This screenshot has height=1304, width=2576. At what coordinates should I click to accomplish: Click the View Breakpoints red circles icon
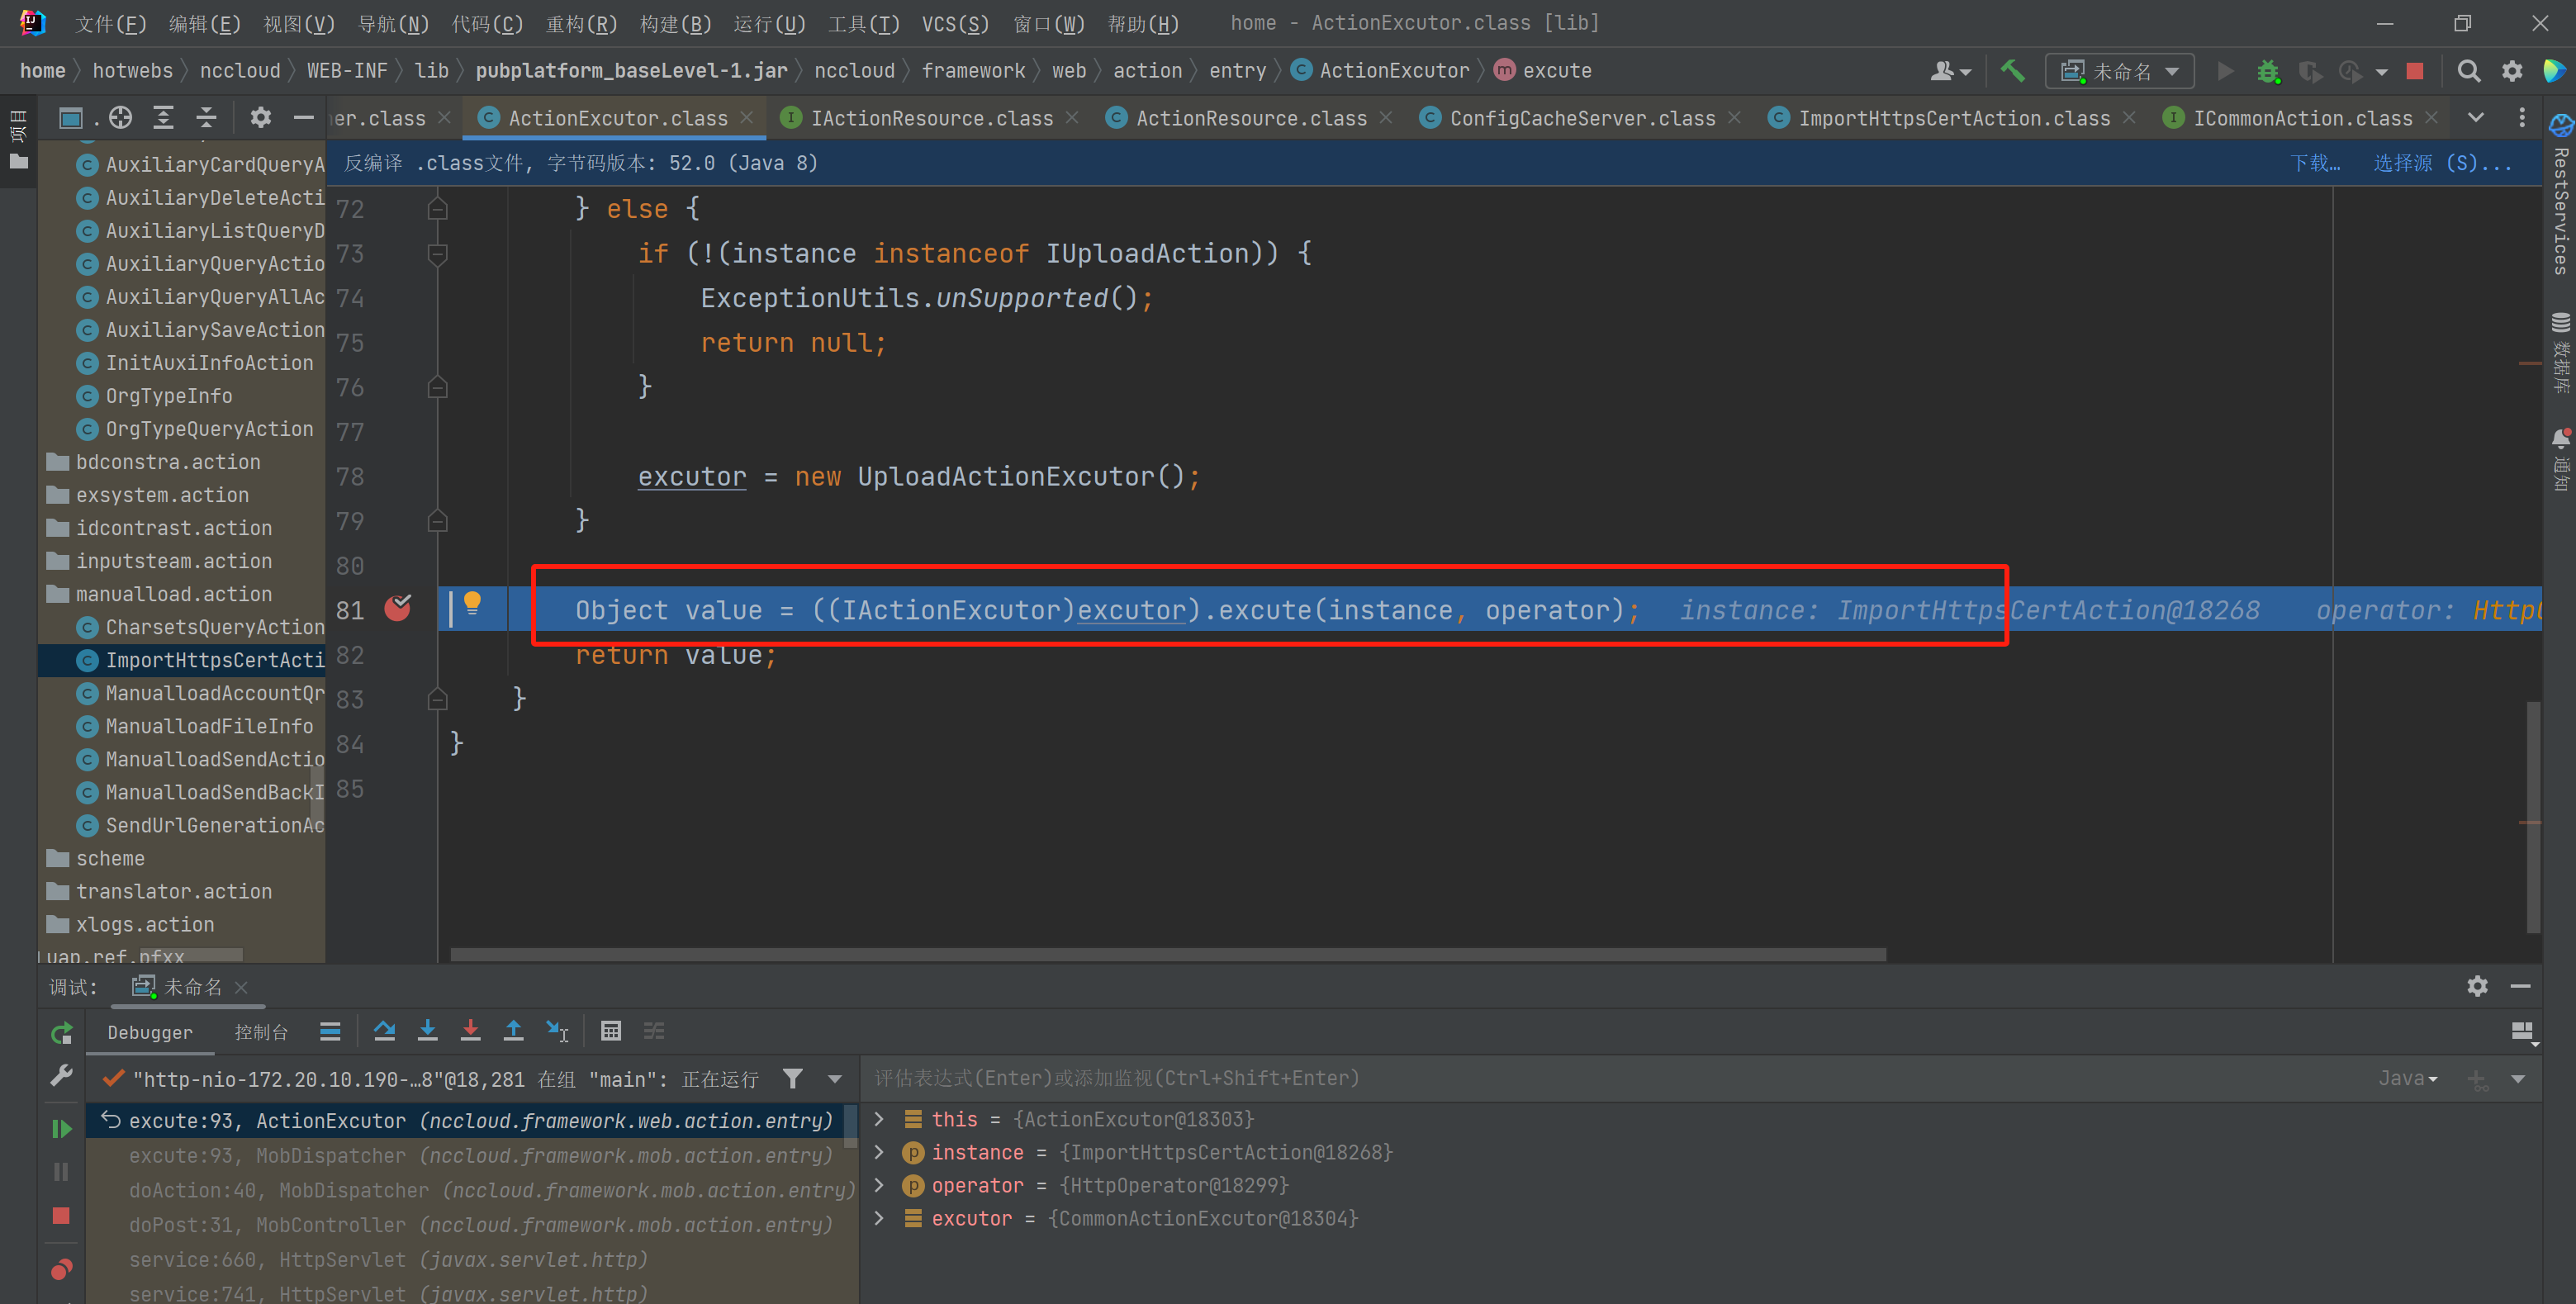point(61,1269)
